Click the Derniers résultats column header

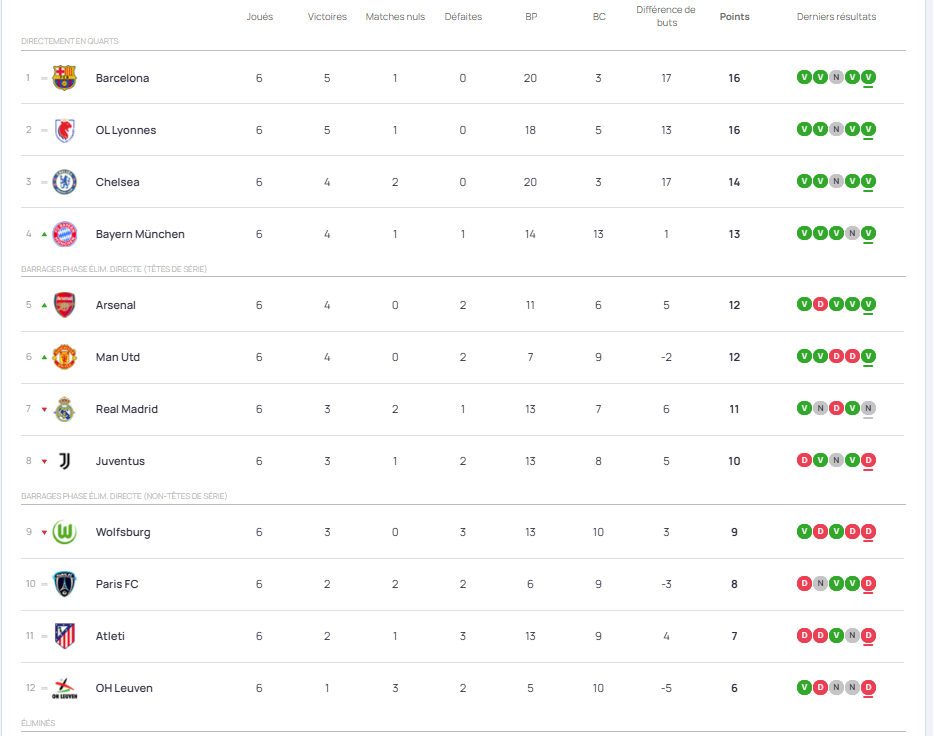(836, 17)
